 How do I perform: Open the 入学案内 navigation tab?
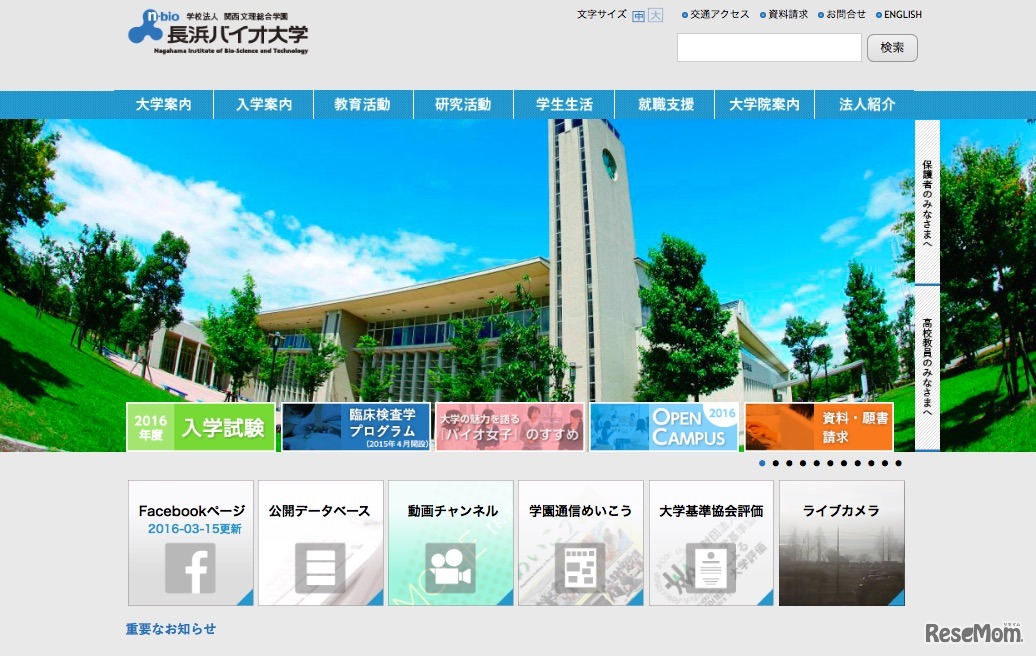pyautogui.click(x=263, y=104)
